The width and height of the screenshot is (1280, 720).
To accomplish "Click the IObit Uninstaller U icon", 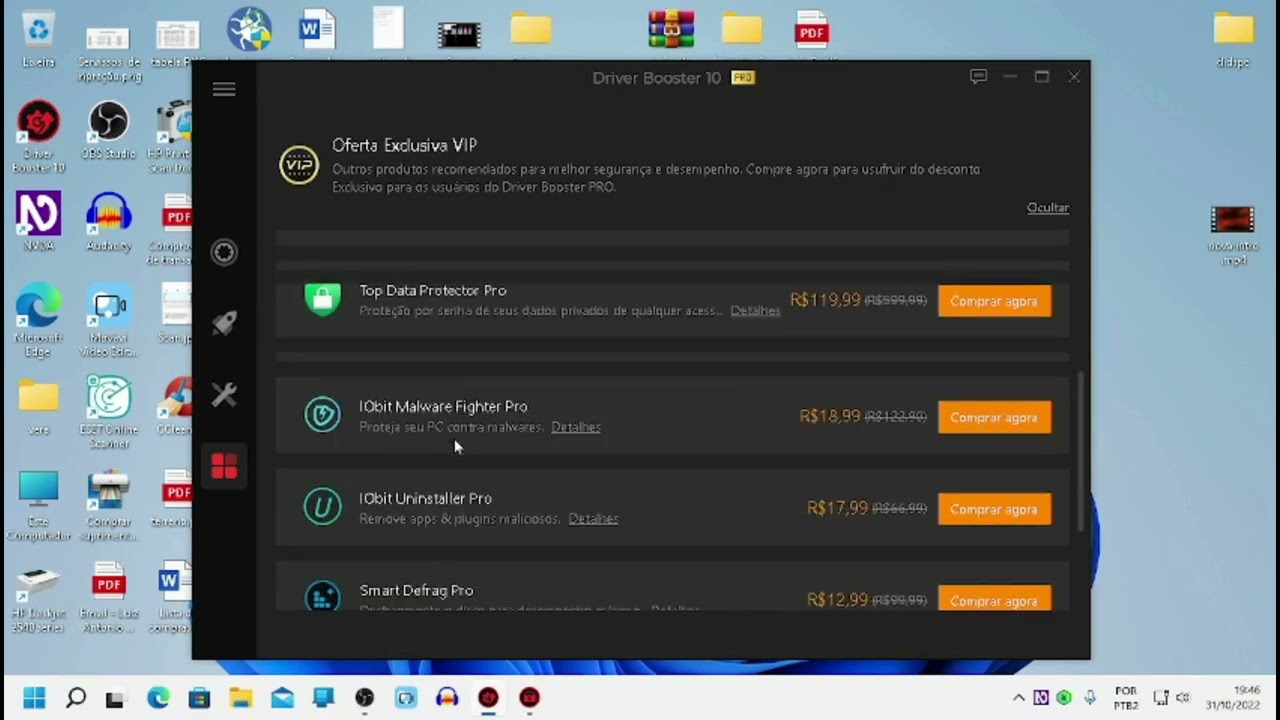I will click(322, 507).
